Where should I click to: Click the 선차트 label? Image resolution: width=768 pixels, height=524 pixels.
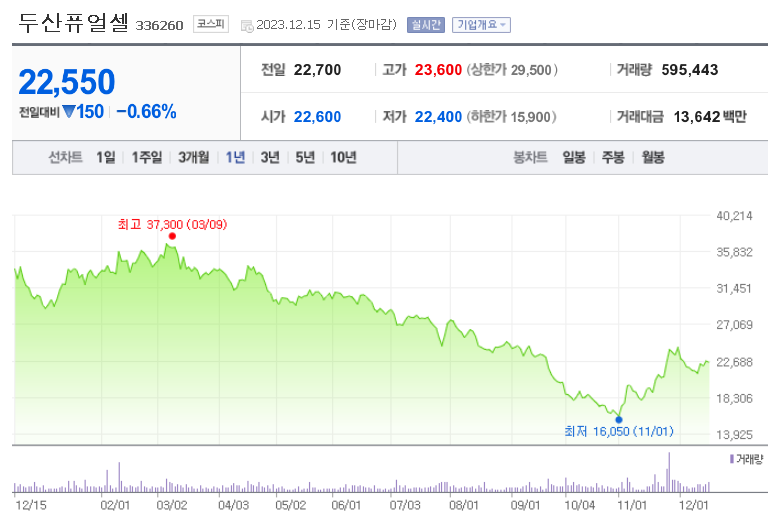(x=65, y=157)
